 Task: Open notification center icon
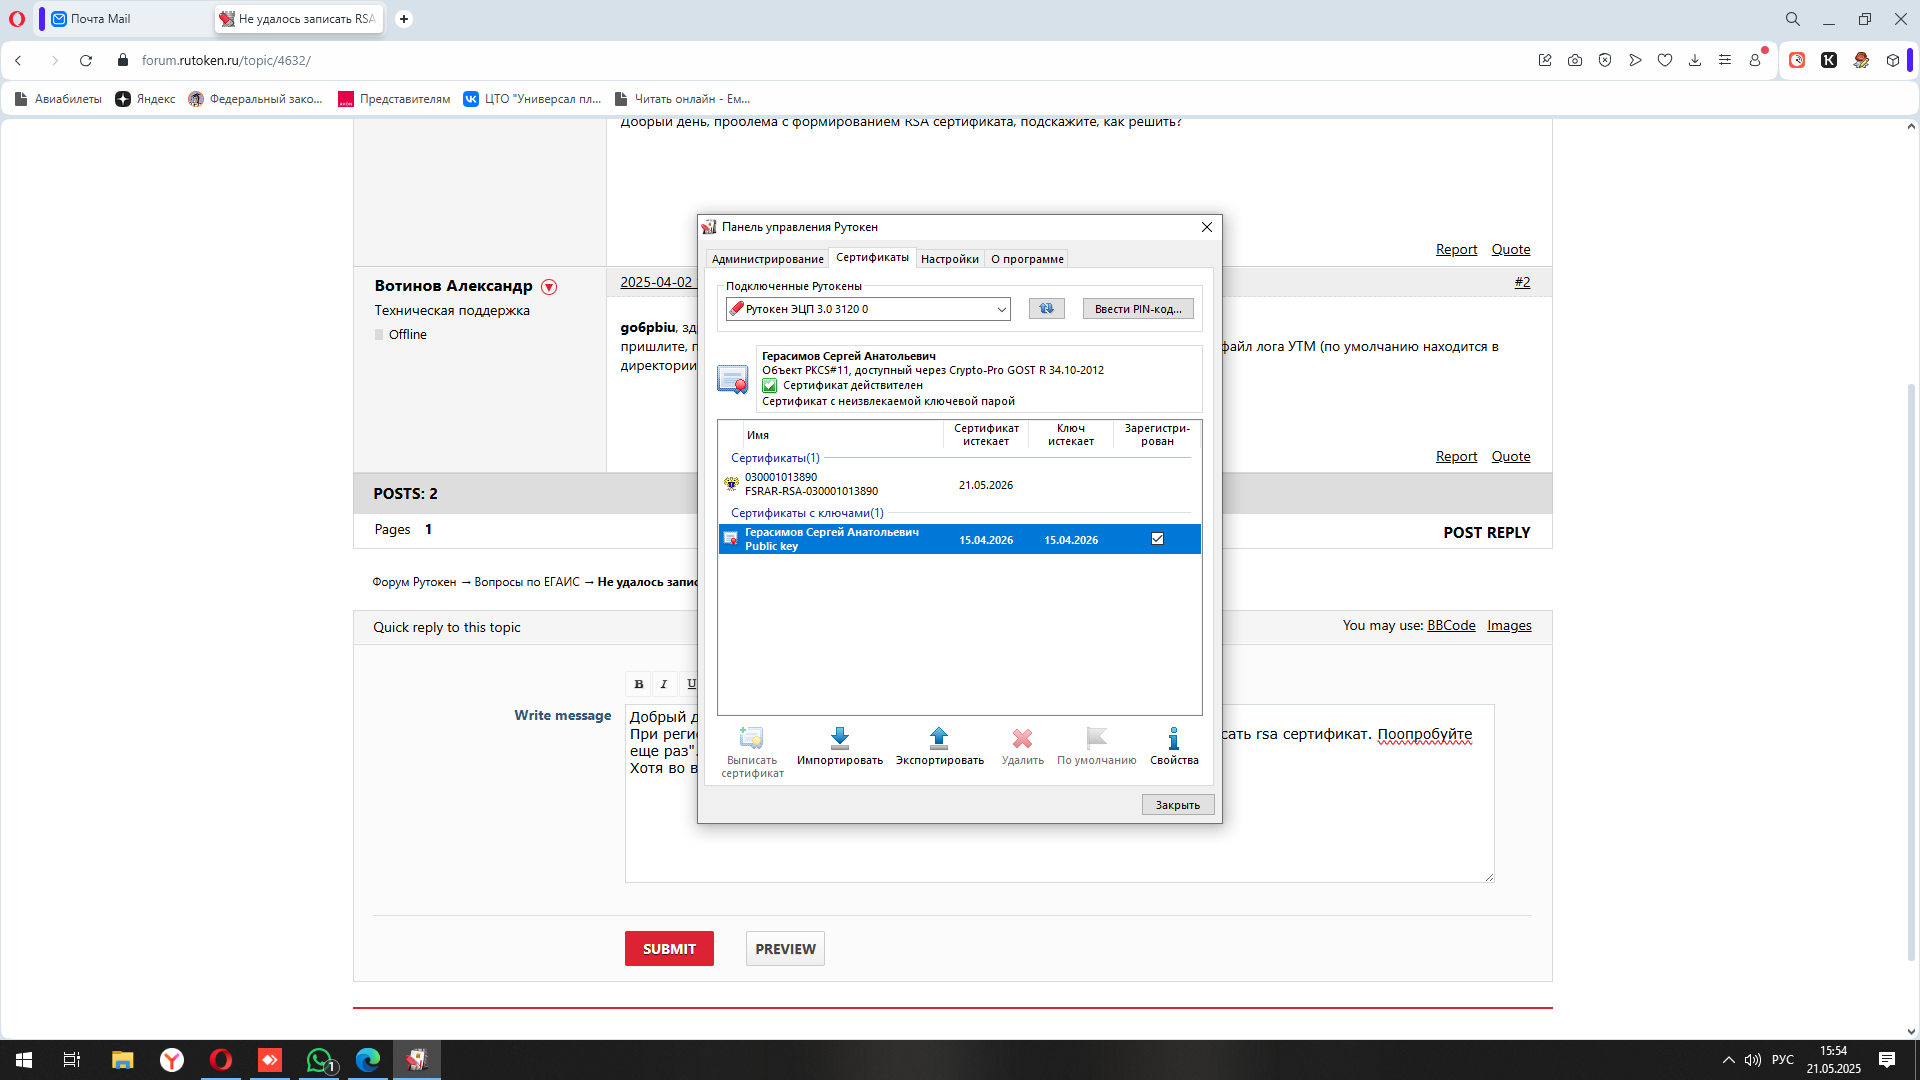[x=1887, y=1060]
